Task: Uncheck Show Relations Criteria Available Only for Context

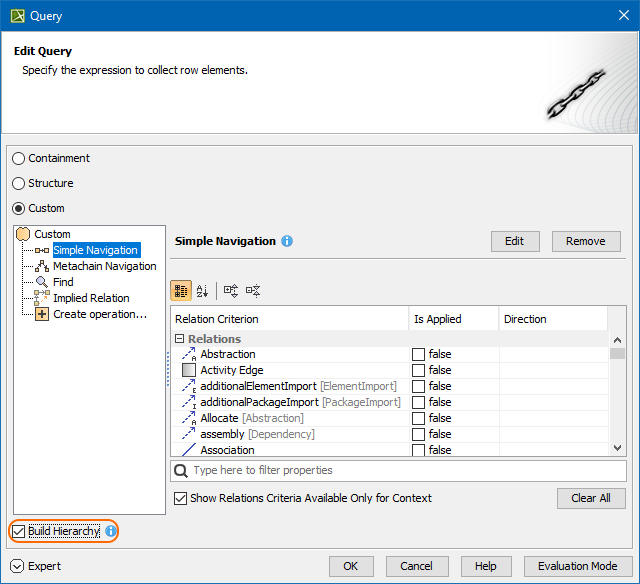Action: pos(181,498)
